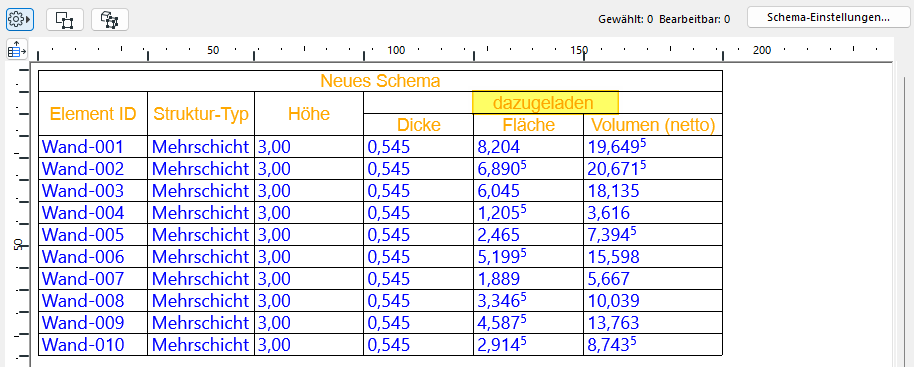Viewport: 914px width, 367px height.
Task: Select cell Wand-001
Action: tap(93, 147)
